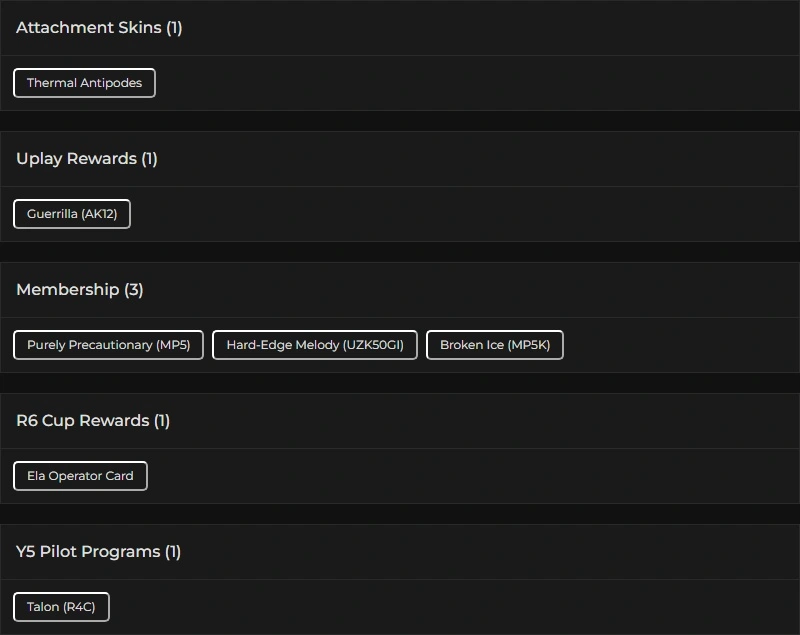Select the Talon (R4C) skin tag
Image resolution: width=800 pixels, height=635 pixels.
[61, 607]
